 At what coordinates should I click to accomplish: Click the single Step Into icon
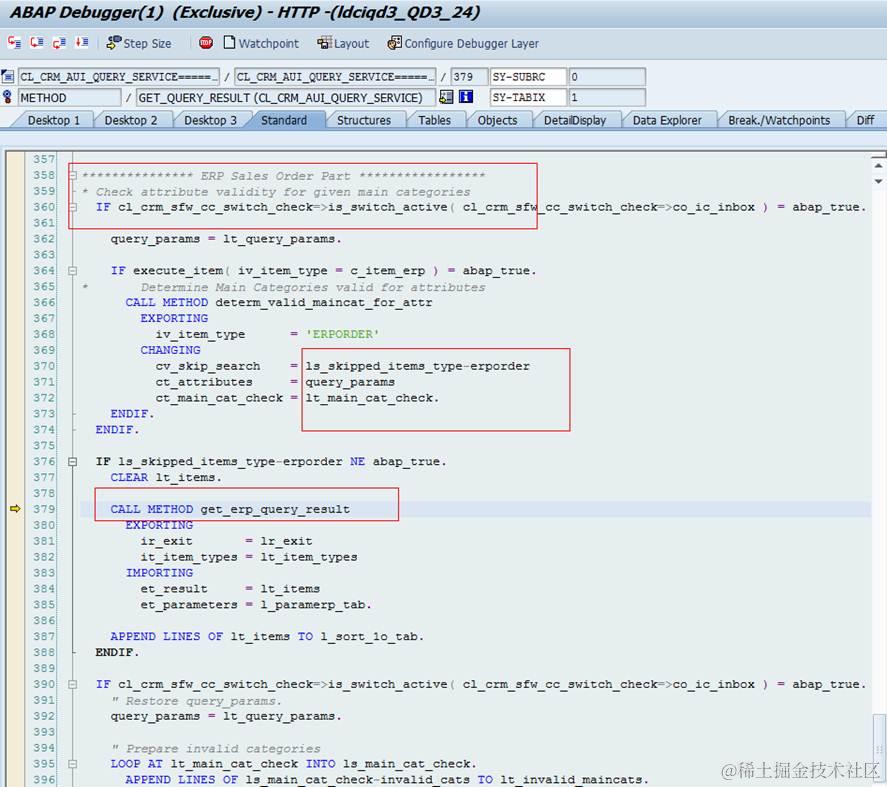[14, 42]
